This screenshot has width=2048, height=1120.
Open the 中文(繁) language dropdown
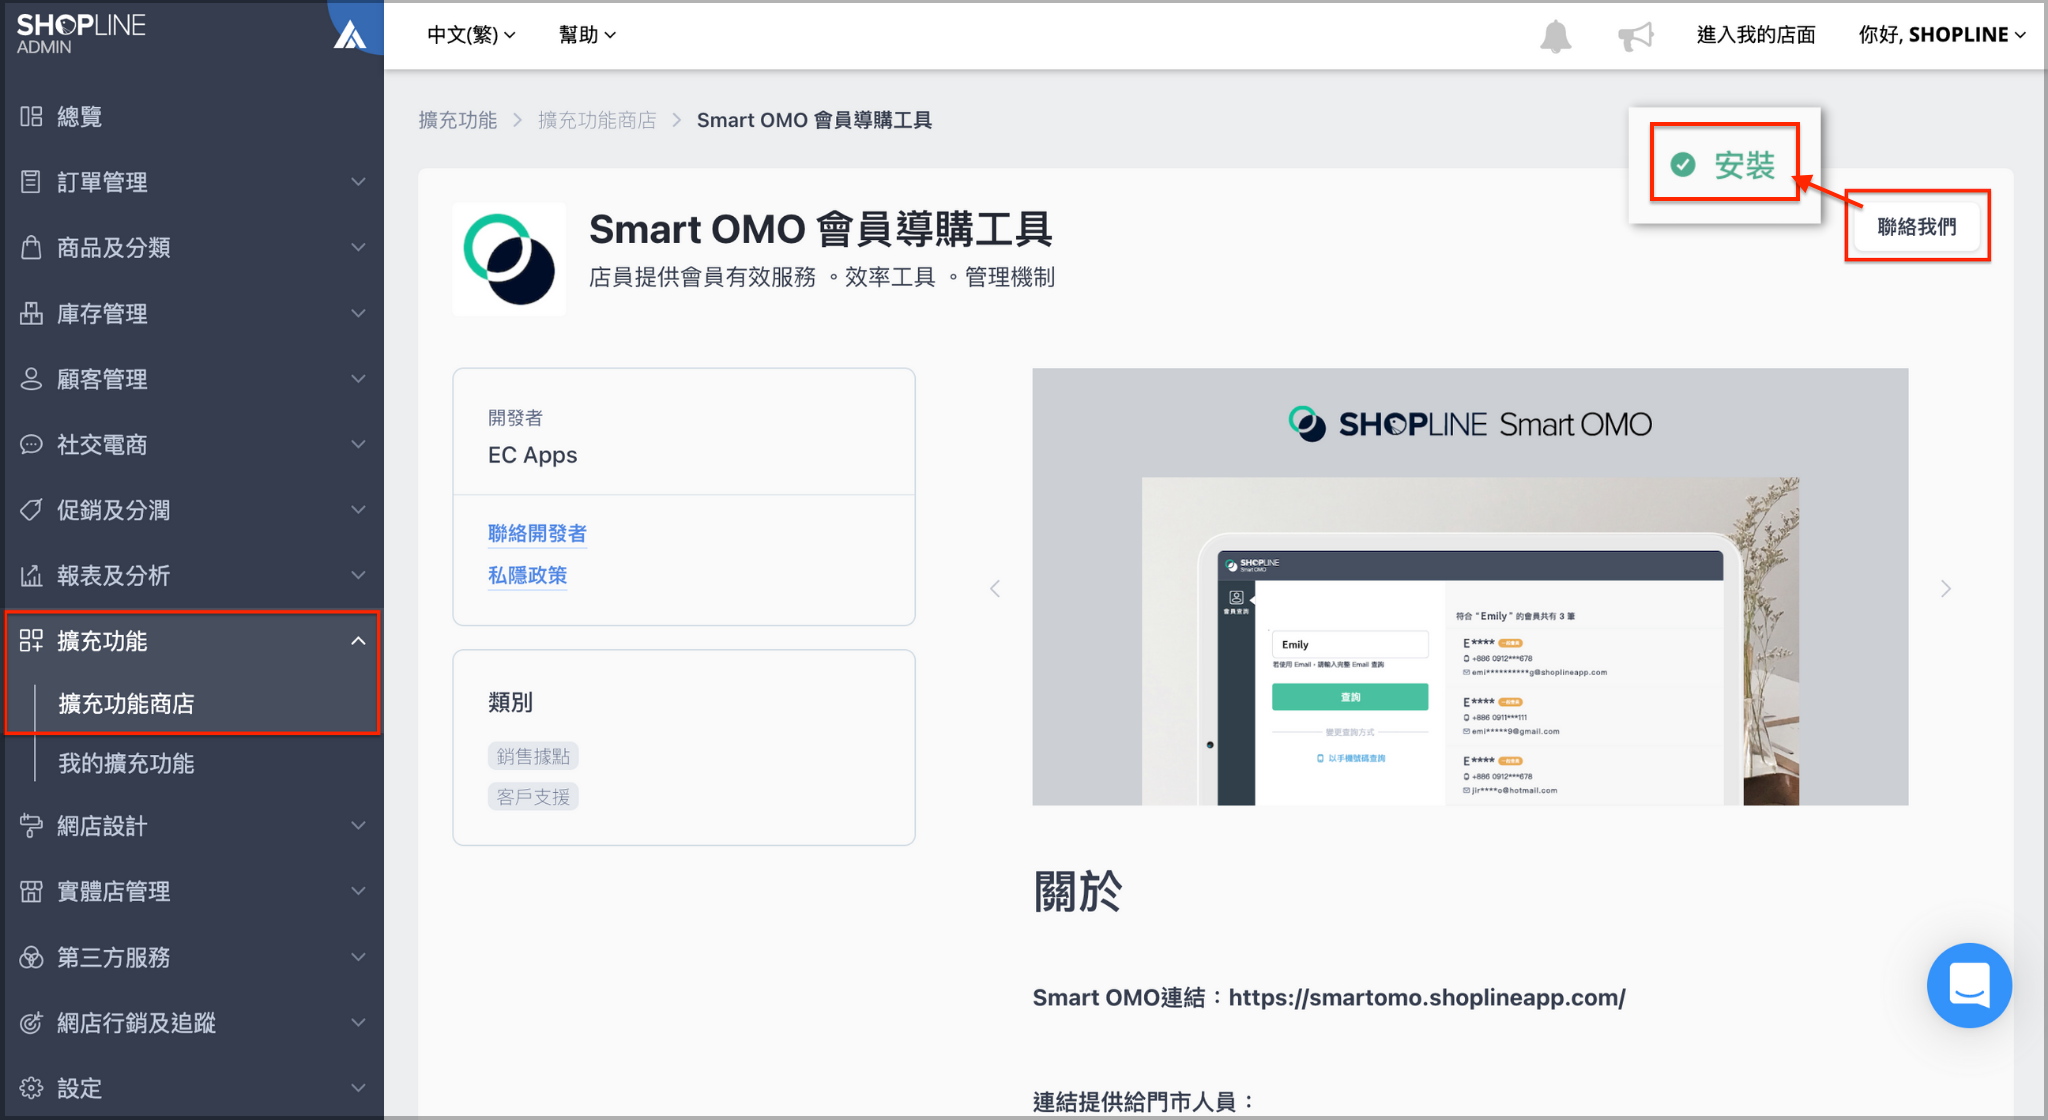(471, 35)
